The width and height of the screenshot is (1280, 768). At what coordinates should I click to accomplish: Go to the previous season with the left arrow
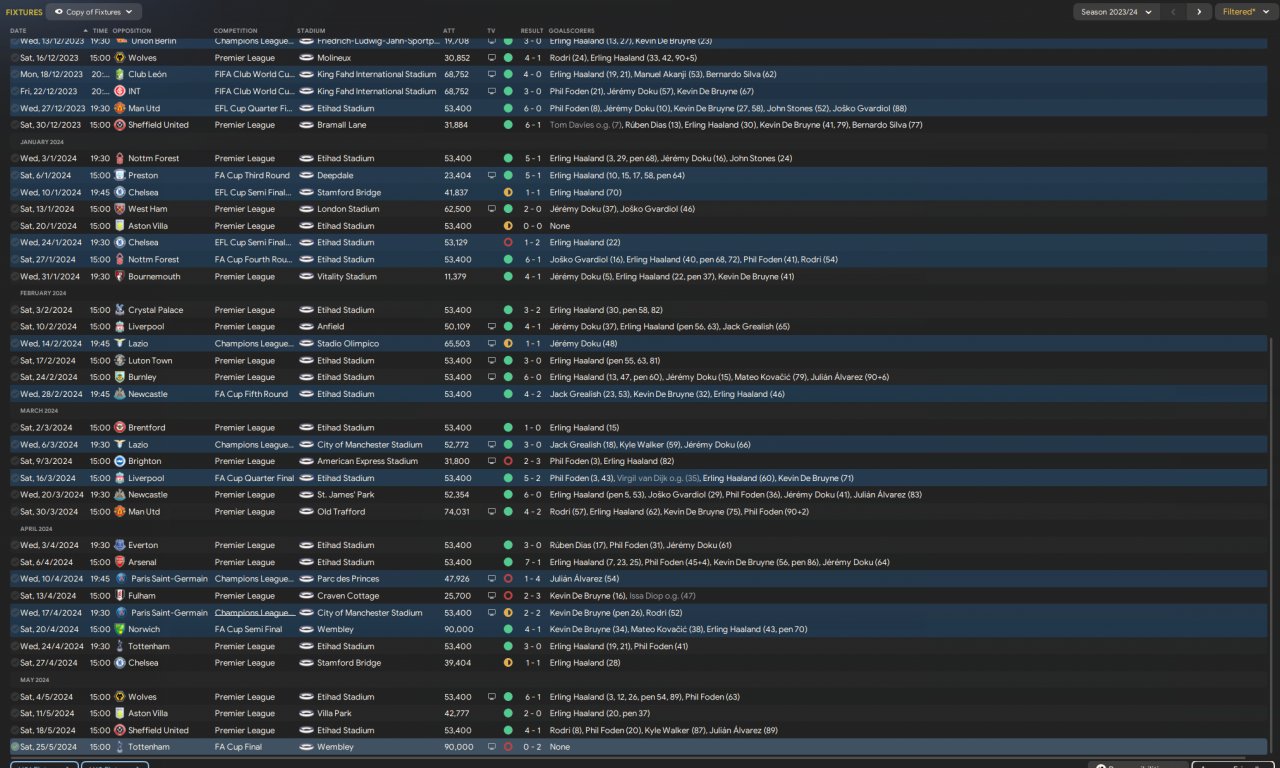click(1173, 12)
